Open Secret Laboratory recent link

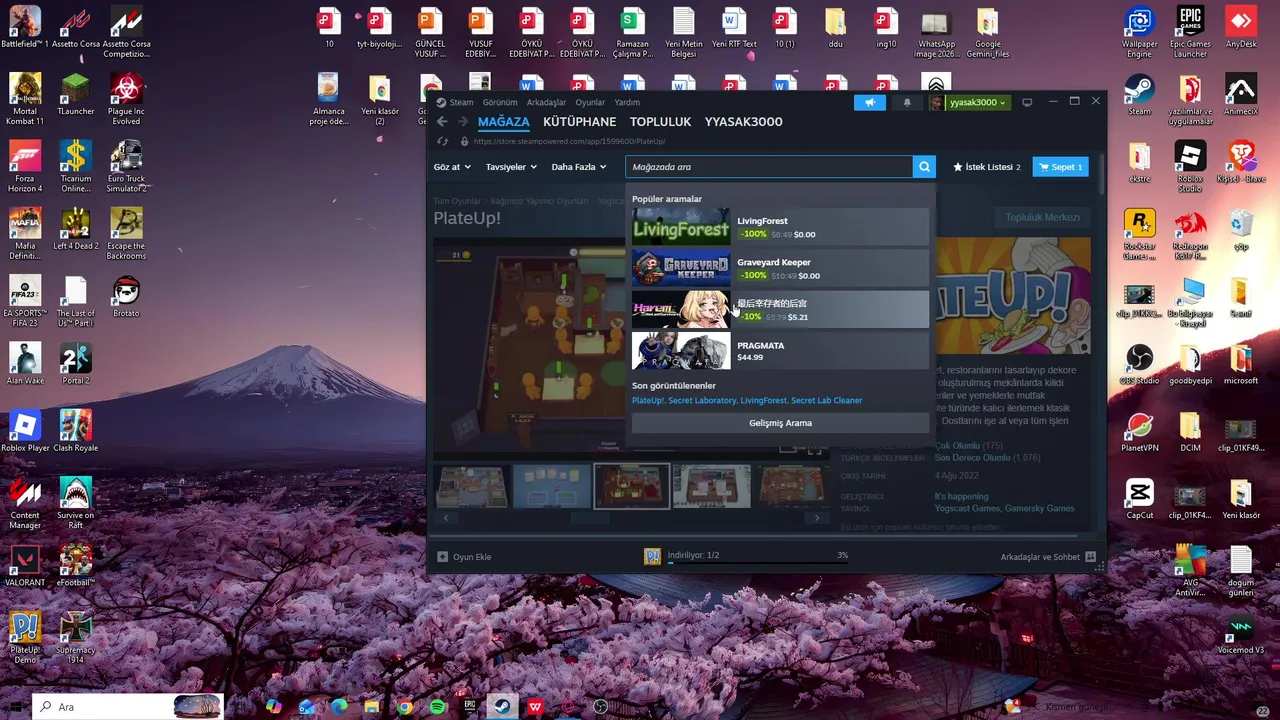[702, 400]
